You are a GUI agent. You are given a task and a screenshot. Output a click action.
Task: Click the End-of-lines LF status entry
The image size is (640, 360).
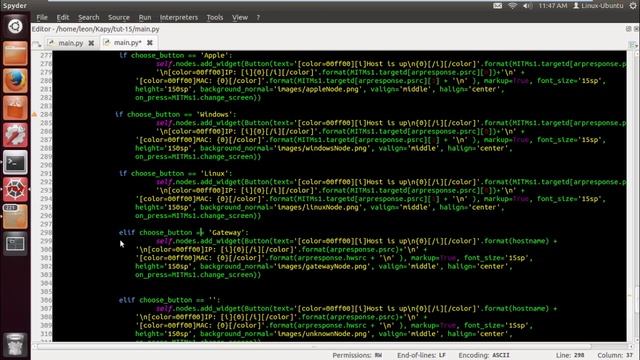pyautogui.click(x=421, y=355)
